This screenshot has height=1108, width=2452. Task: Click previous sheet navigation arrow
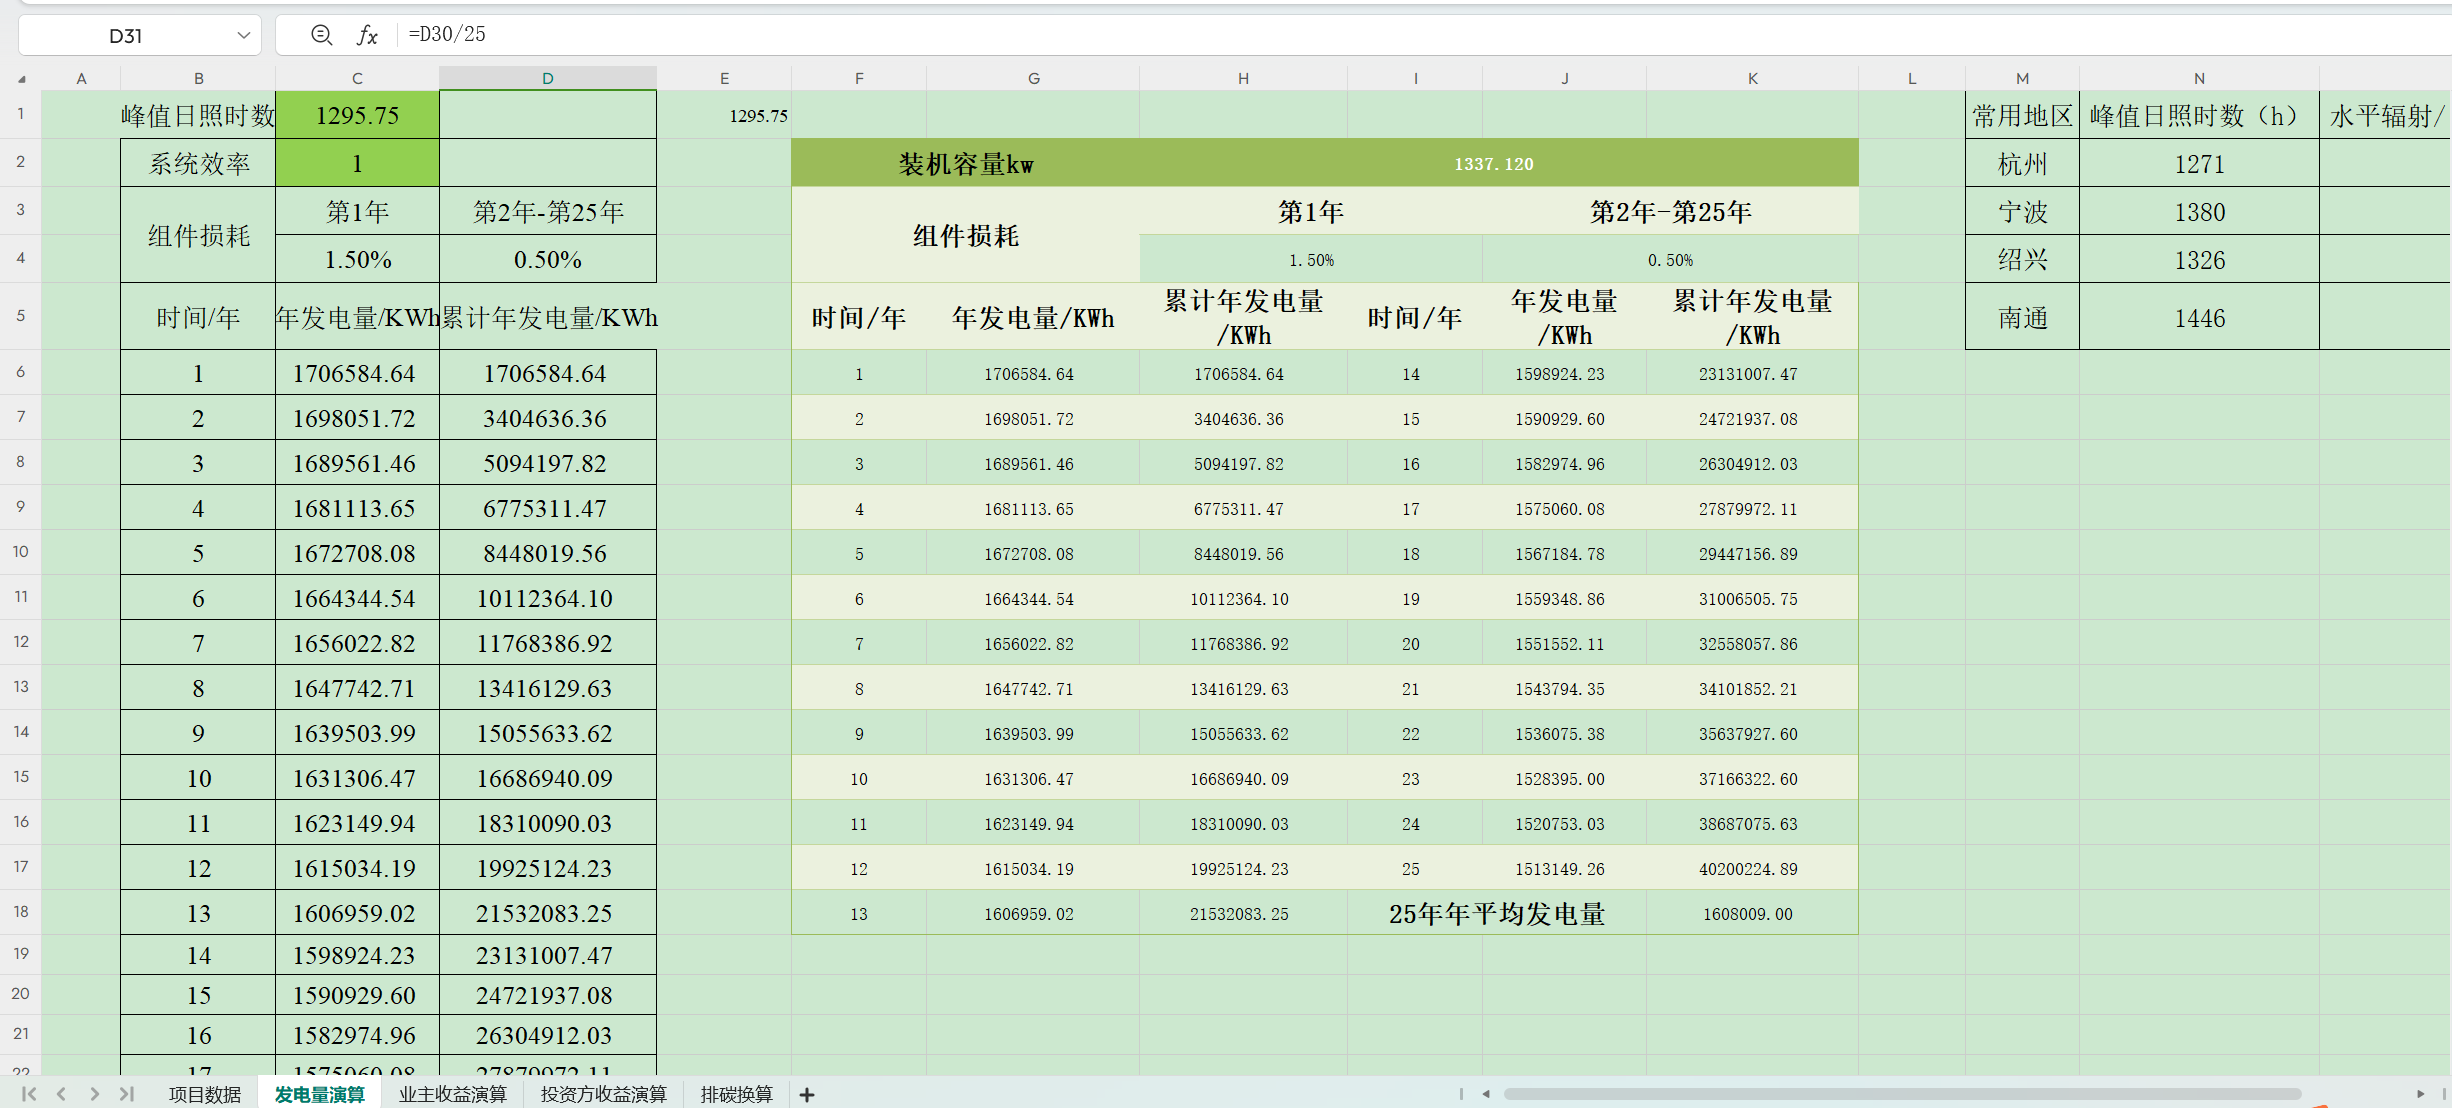click(62, 1094)
